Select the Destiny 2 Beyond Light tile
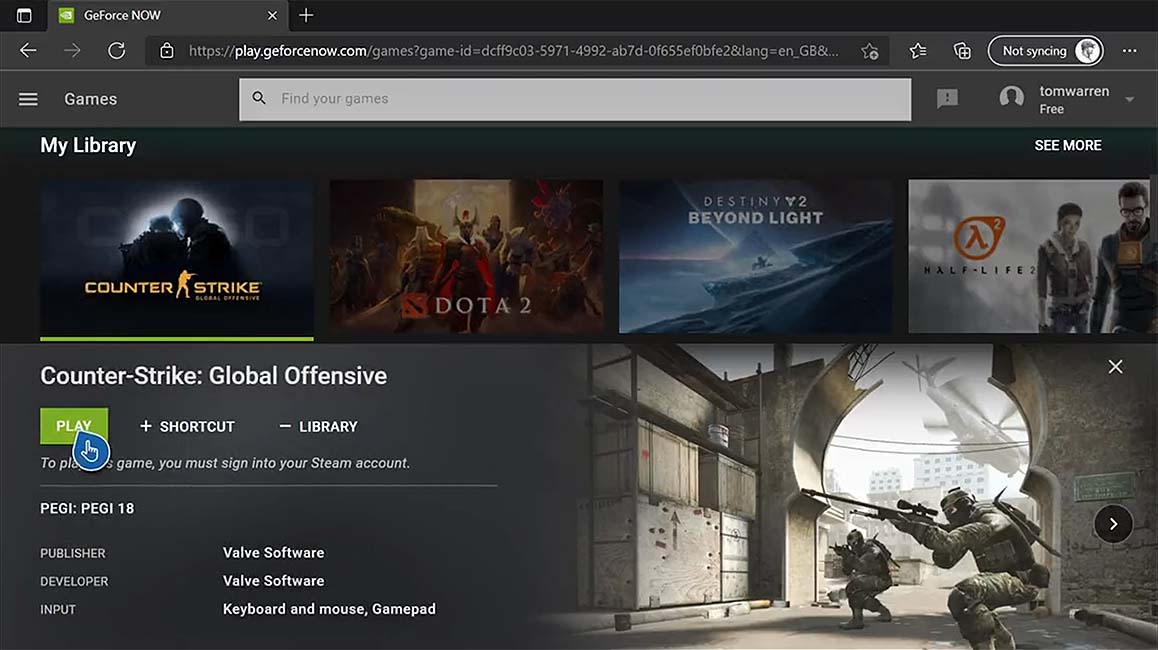The height and width of the screenshot is (650, 1158). (x=756, y=256)
